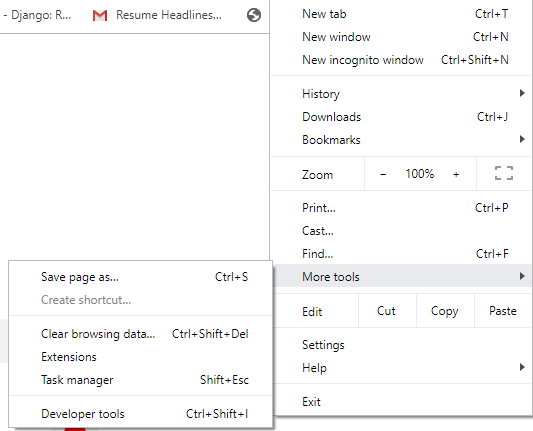Open Settings from the menu

[402, 345]
